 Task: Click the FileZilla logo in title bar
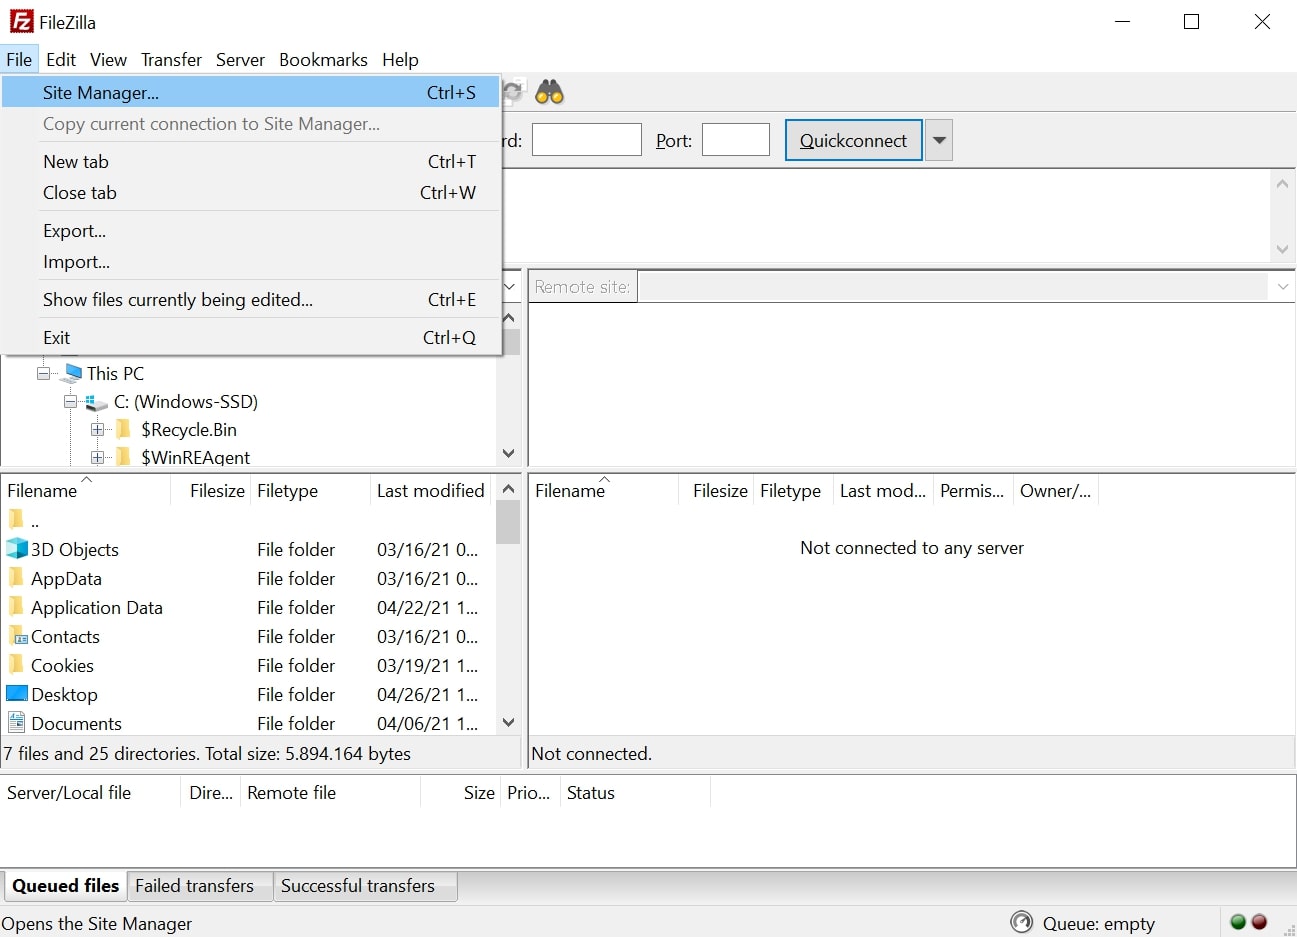click(21, 21)
